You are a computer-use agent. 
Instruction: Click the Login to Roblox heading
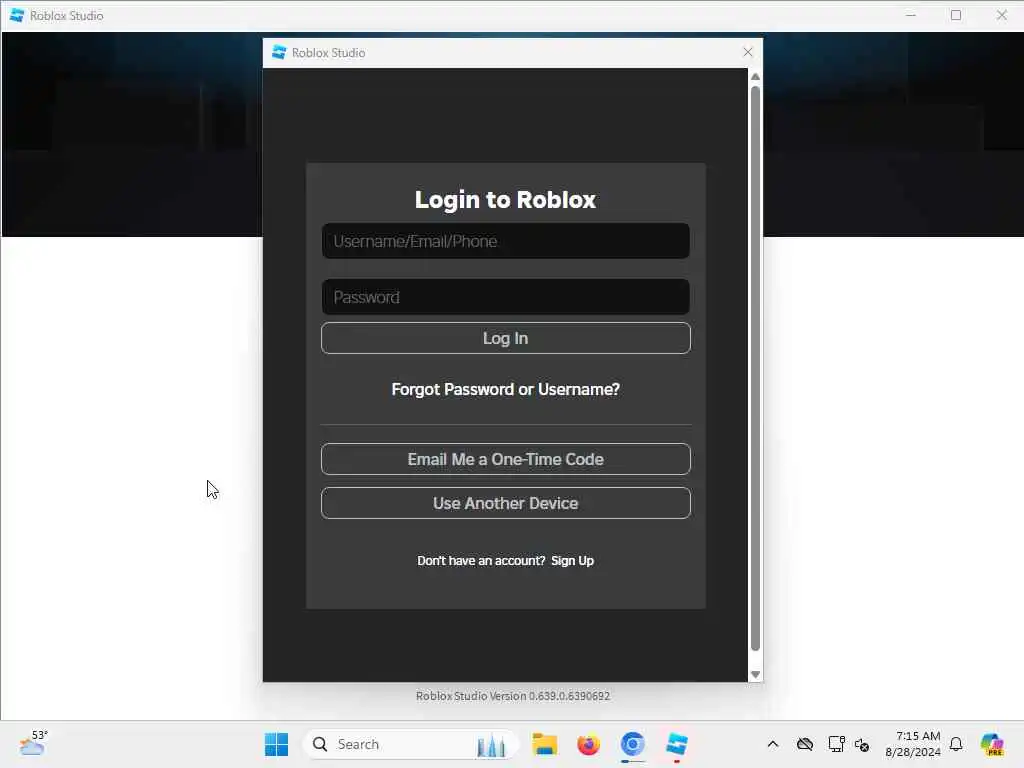pyautogui.click(x=505, y=200)
